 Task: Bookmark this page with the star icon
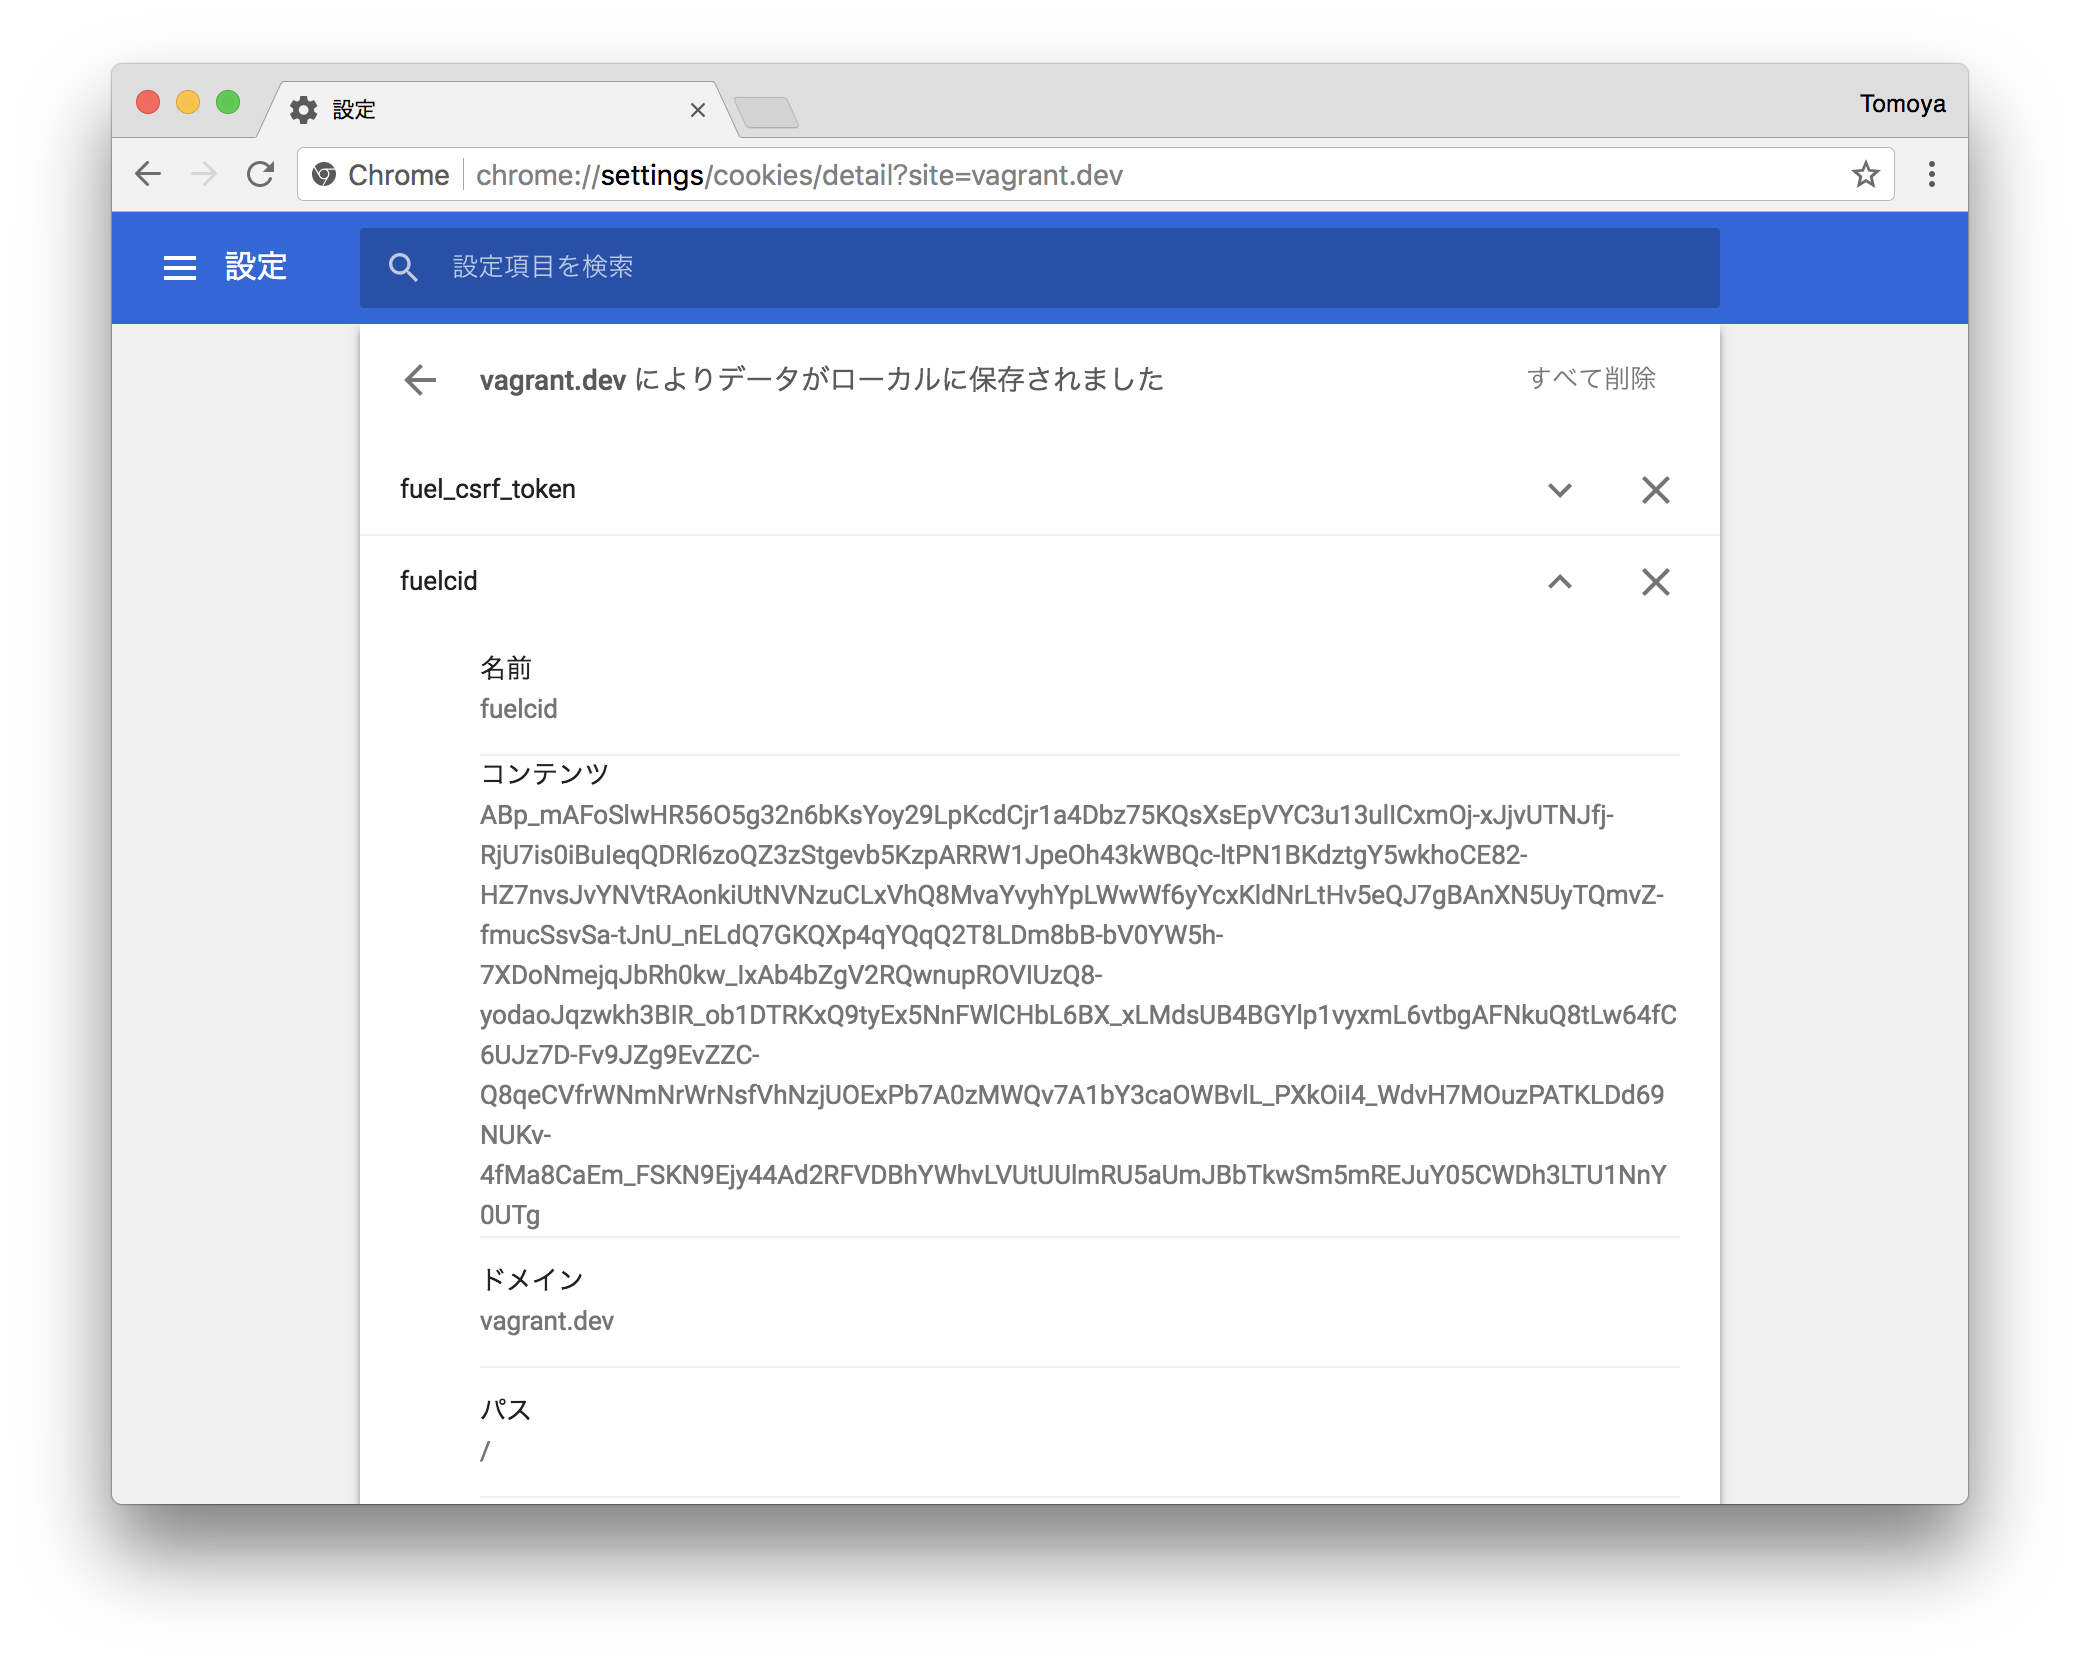1864,175
